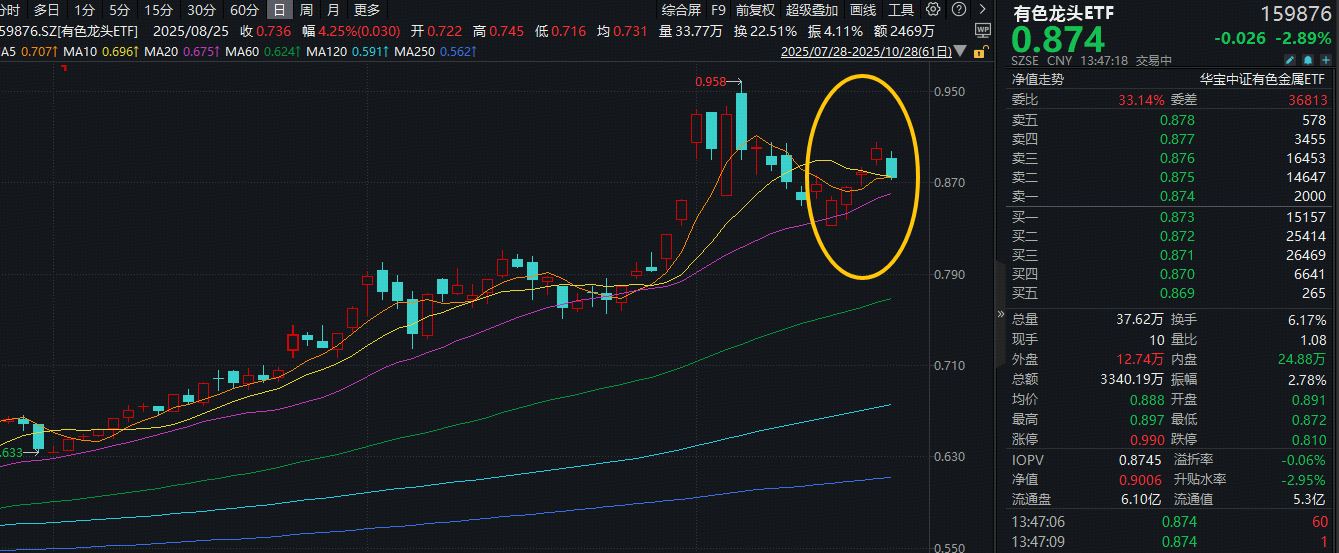This screenshot has height=553, width=1339.
Task: Click the 买二 price 0.872
Action: 1177,236
